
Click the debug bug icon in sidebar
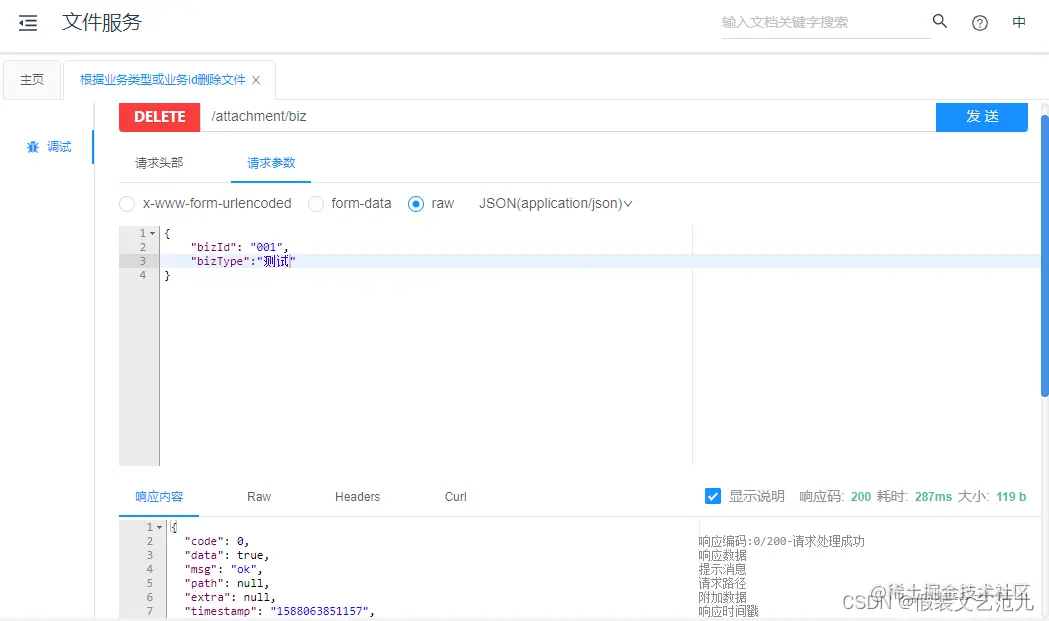click(33, 147)
